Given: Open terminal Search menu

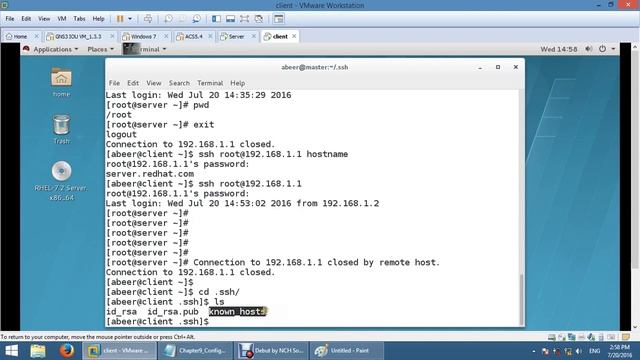Looking at the screenshot, I should [179, 83].
